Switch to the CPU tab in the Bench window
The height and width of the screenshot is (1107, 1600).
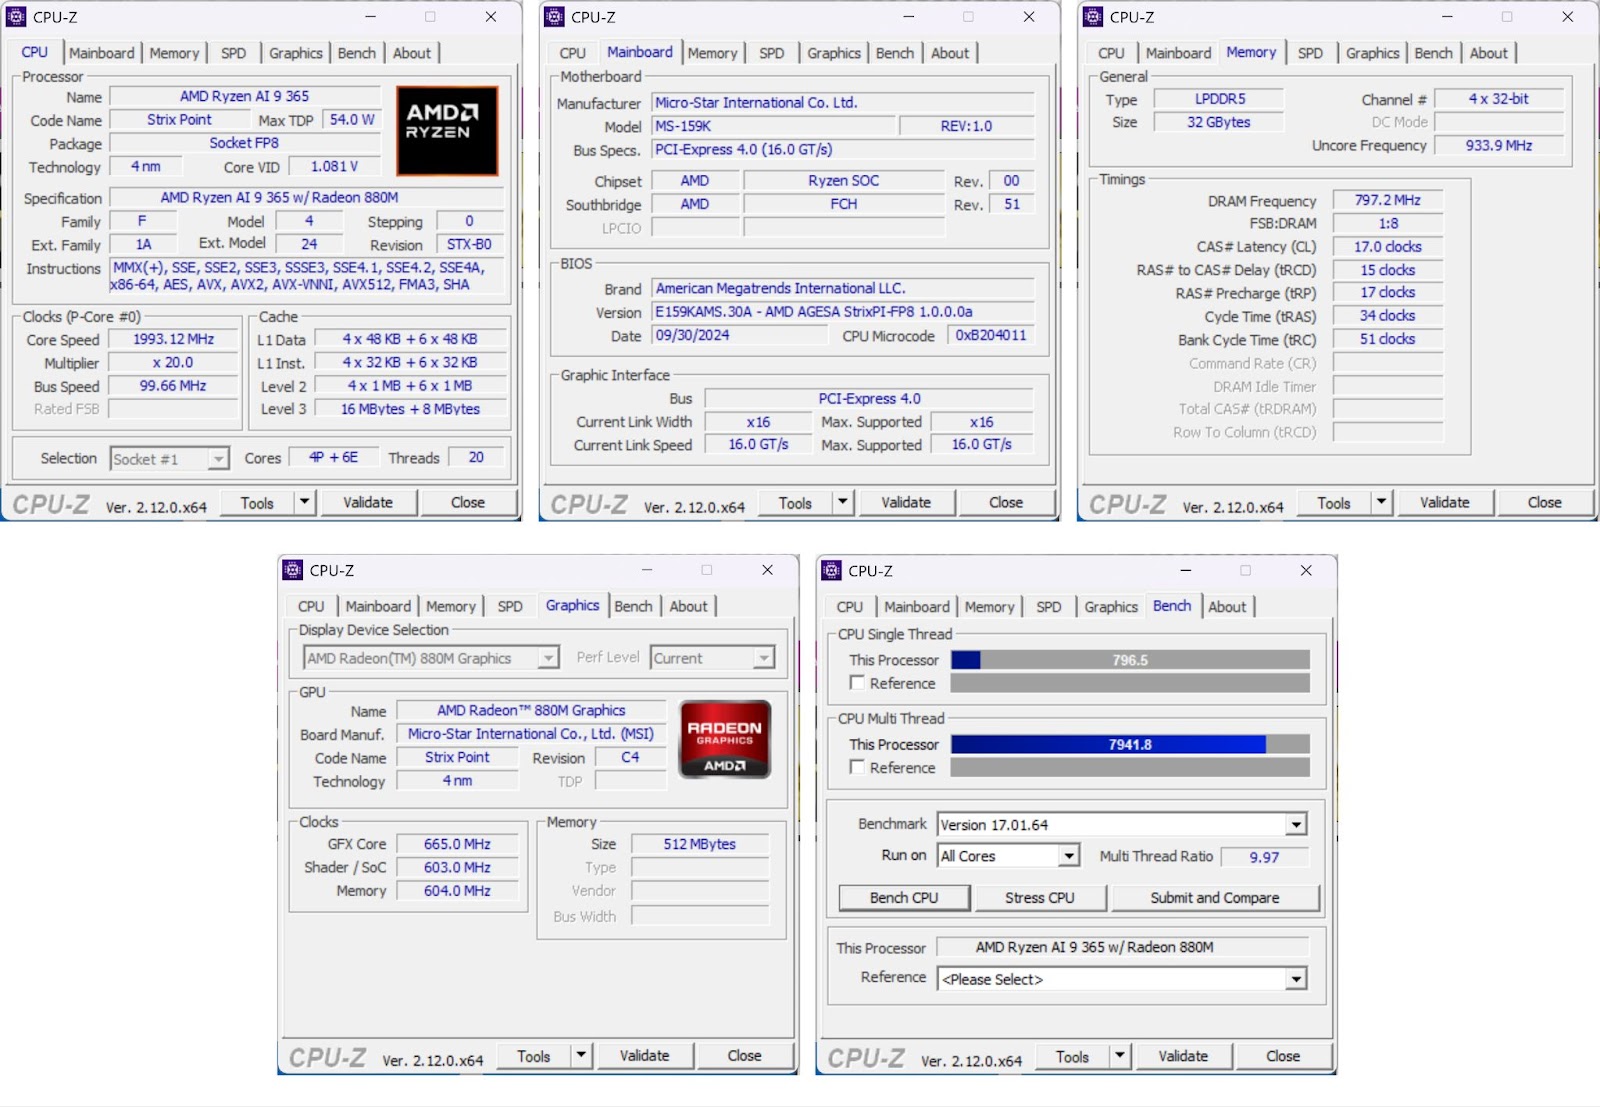click(x=850, y=606)
